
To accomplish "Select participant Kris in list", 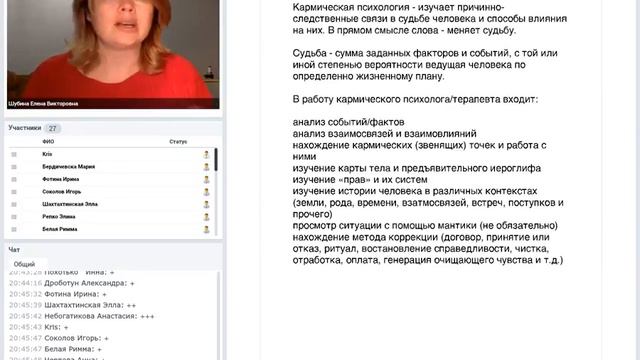I will coord(47,154).
